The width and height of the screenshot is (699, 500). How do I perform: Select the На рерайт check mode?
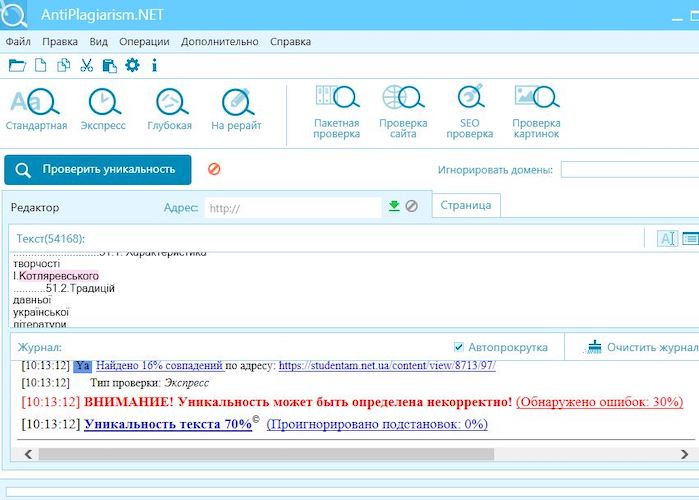tap(236, 109)
